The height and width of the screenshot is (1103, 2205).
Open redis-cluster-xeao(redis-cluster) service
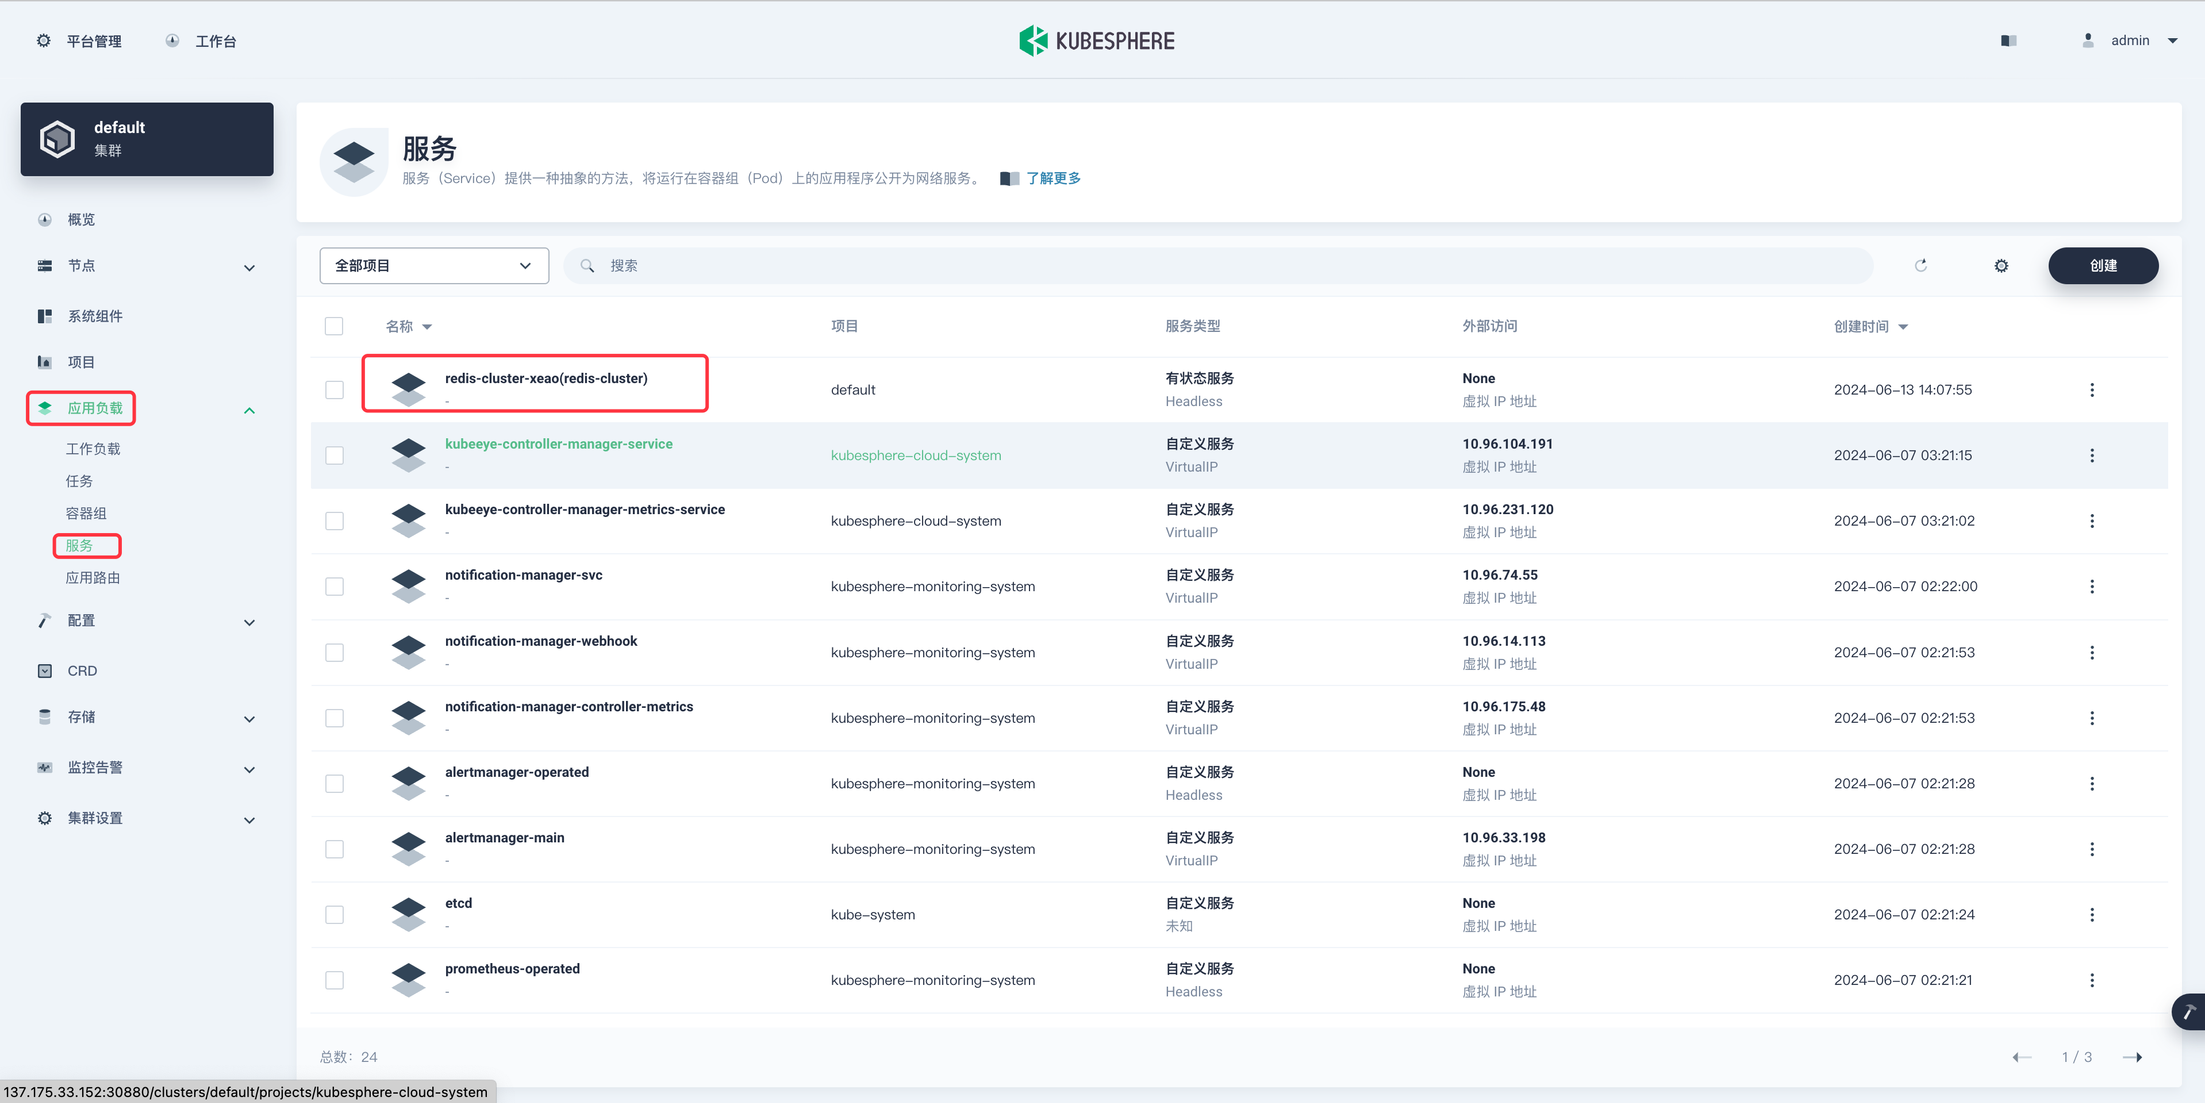click(x=546, y=378)
